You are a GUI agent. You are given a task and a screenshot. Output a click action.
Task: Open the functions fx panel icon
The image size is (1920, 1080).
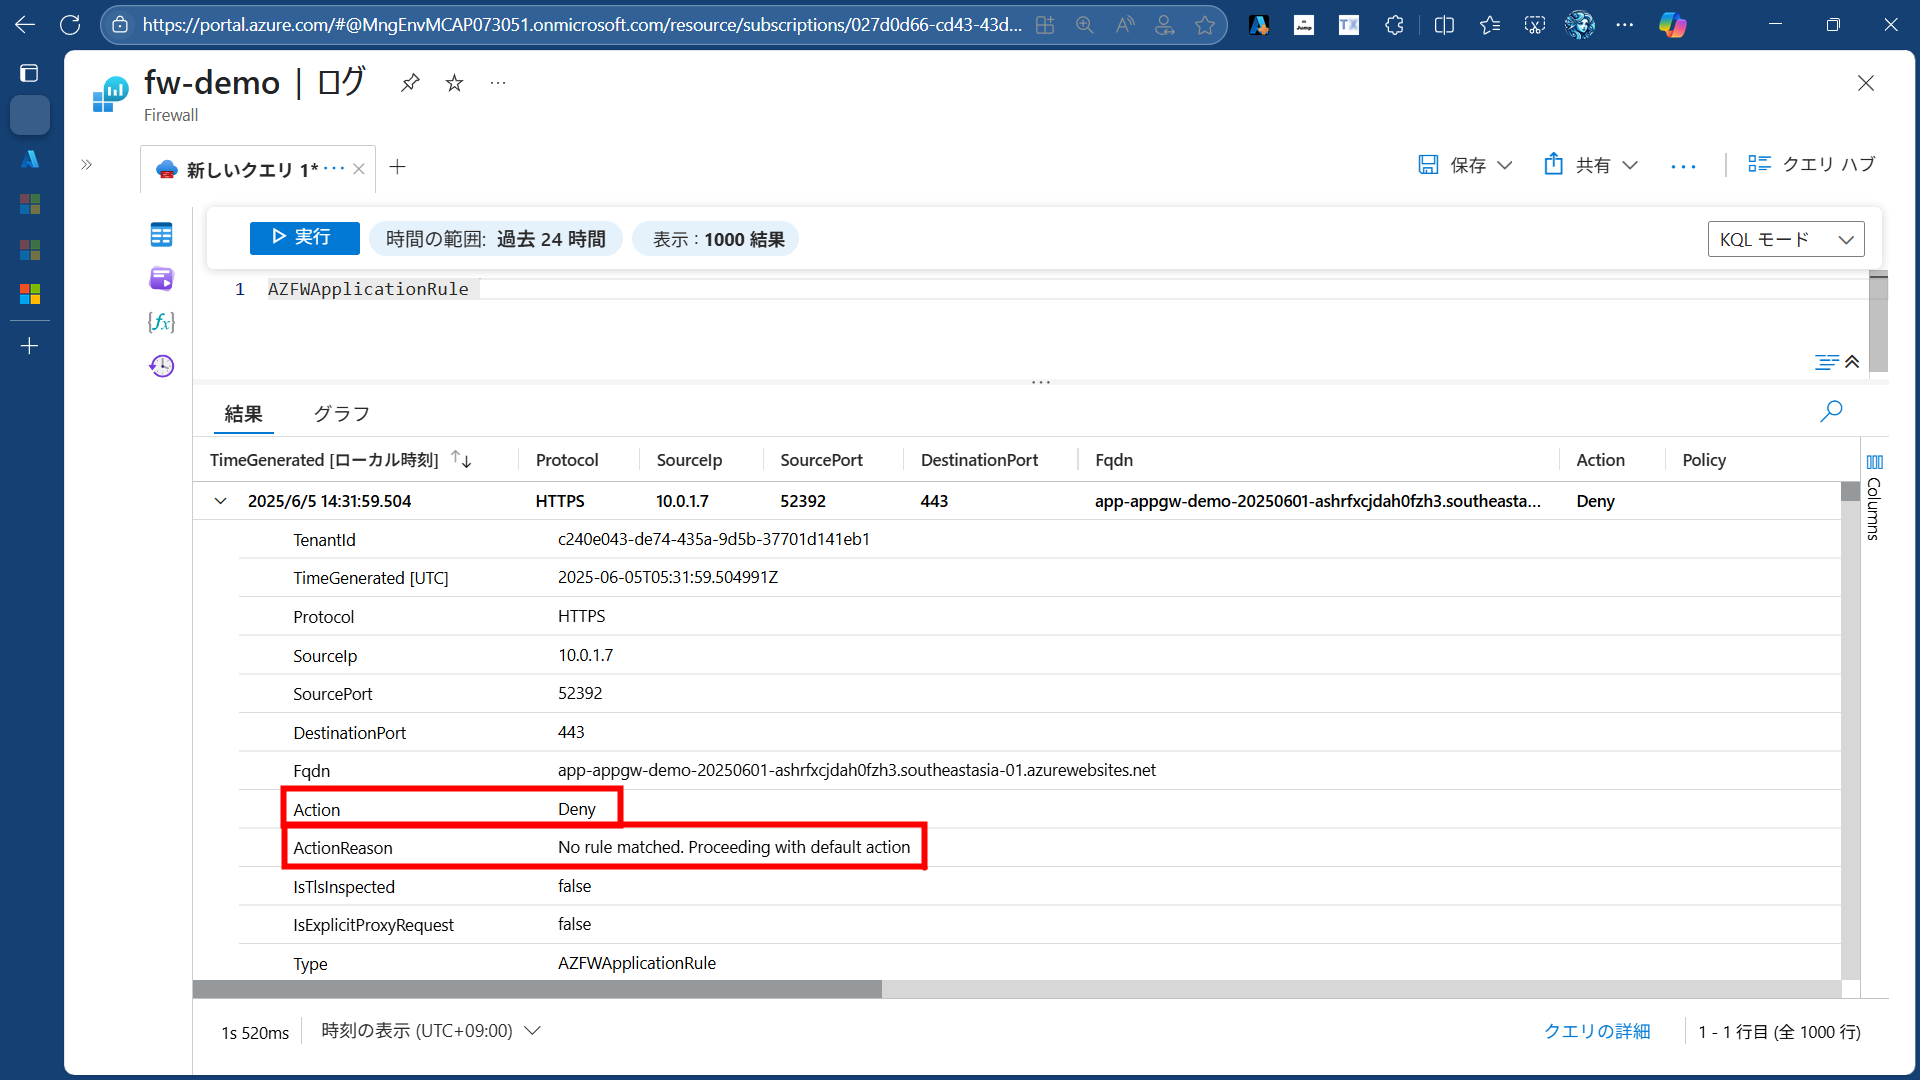click(x=161, y=322)
